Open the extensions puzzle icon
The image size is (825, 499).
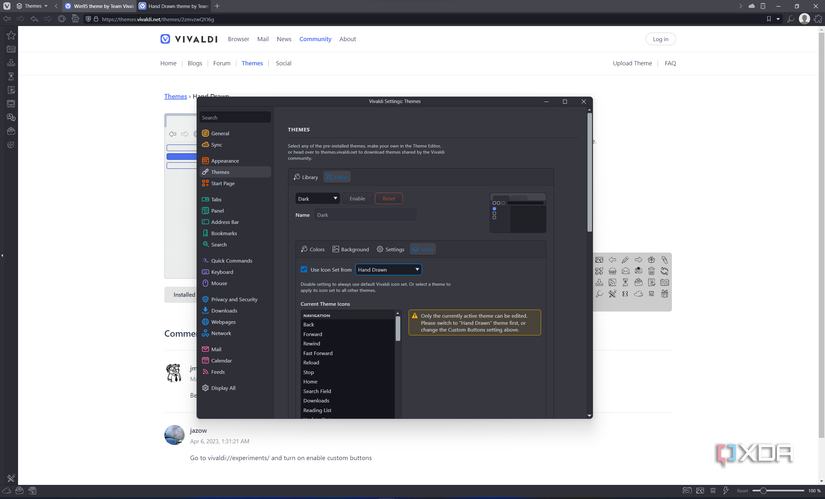[818, 18]
